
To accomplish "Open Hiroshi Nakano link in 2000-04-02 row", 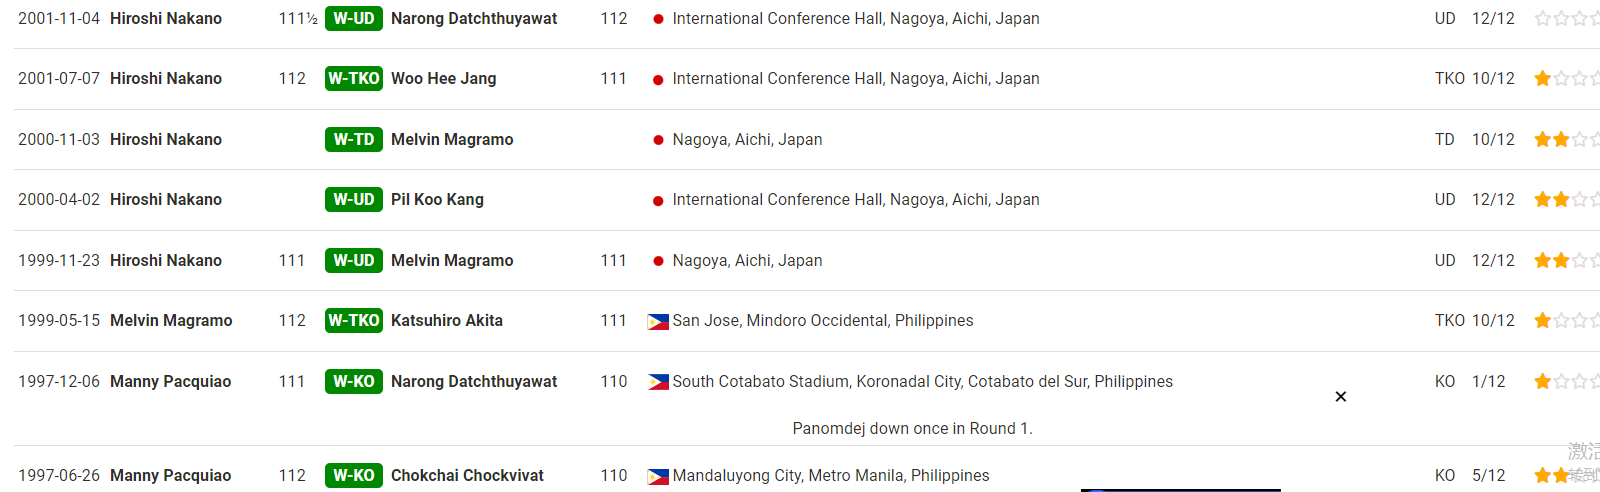I will 166,199.
